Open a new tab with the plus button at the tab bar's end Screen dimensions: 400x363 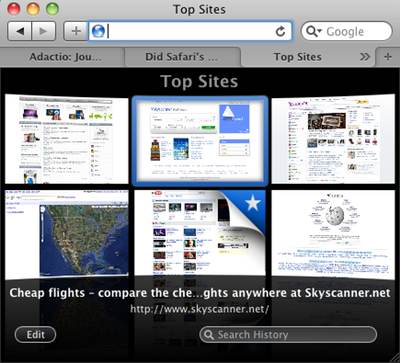click(387, 57)
